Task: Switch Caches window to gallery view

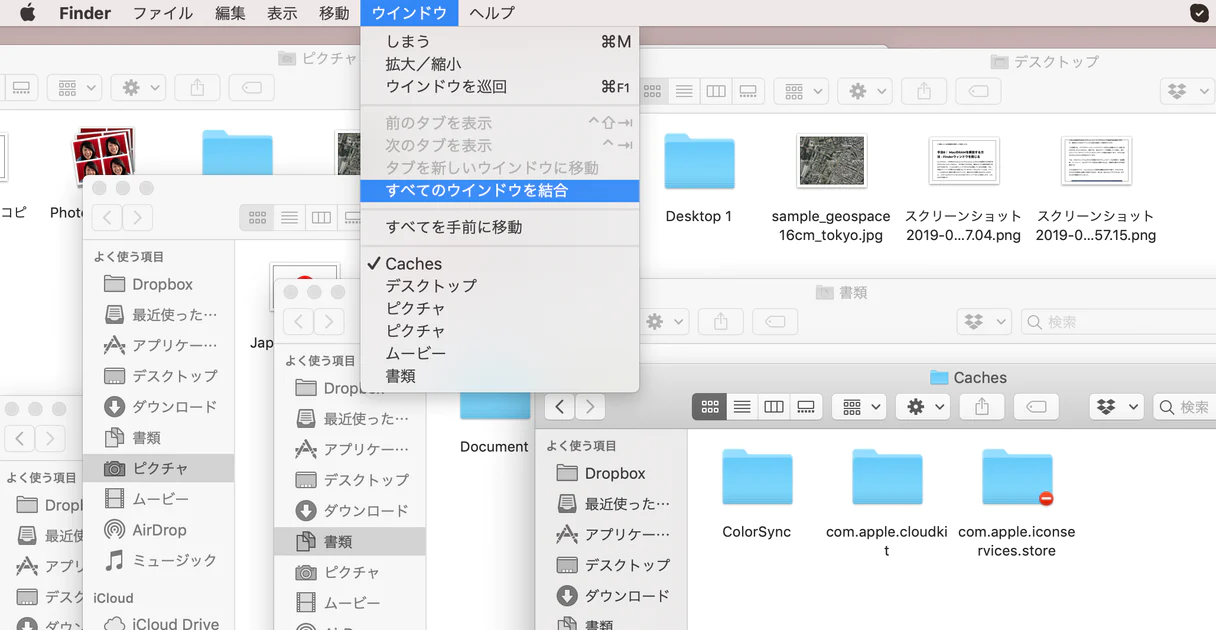Action: click(806, 407)
